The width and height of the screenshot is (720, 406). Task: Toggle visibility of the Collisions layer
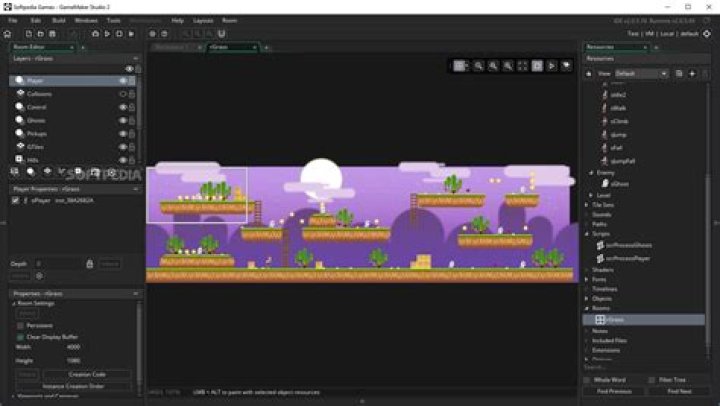(123, 93)
